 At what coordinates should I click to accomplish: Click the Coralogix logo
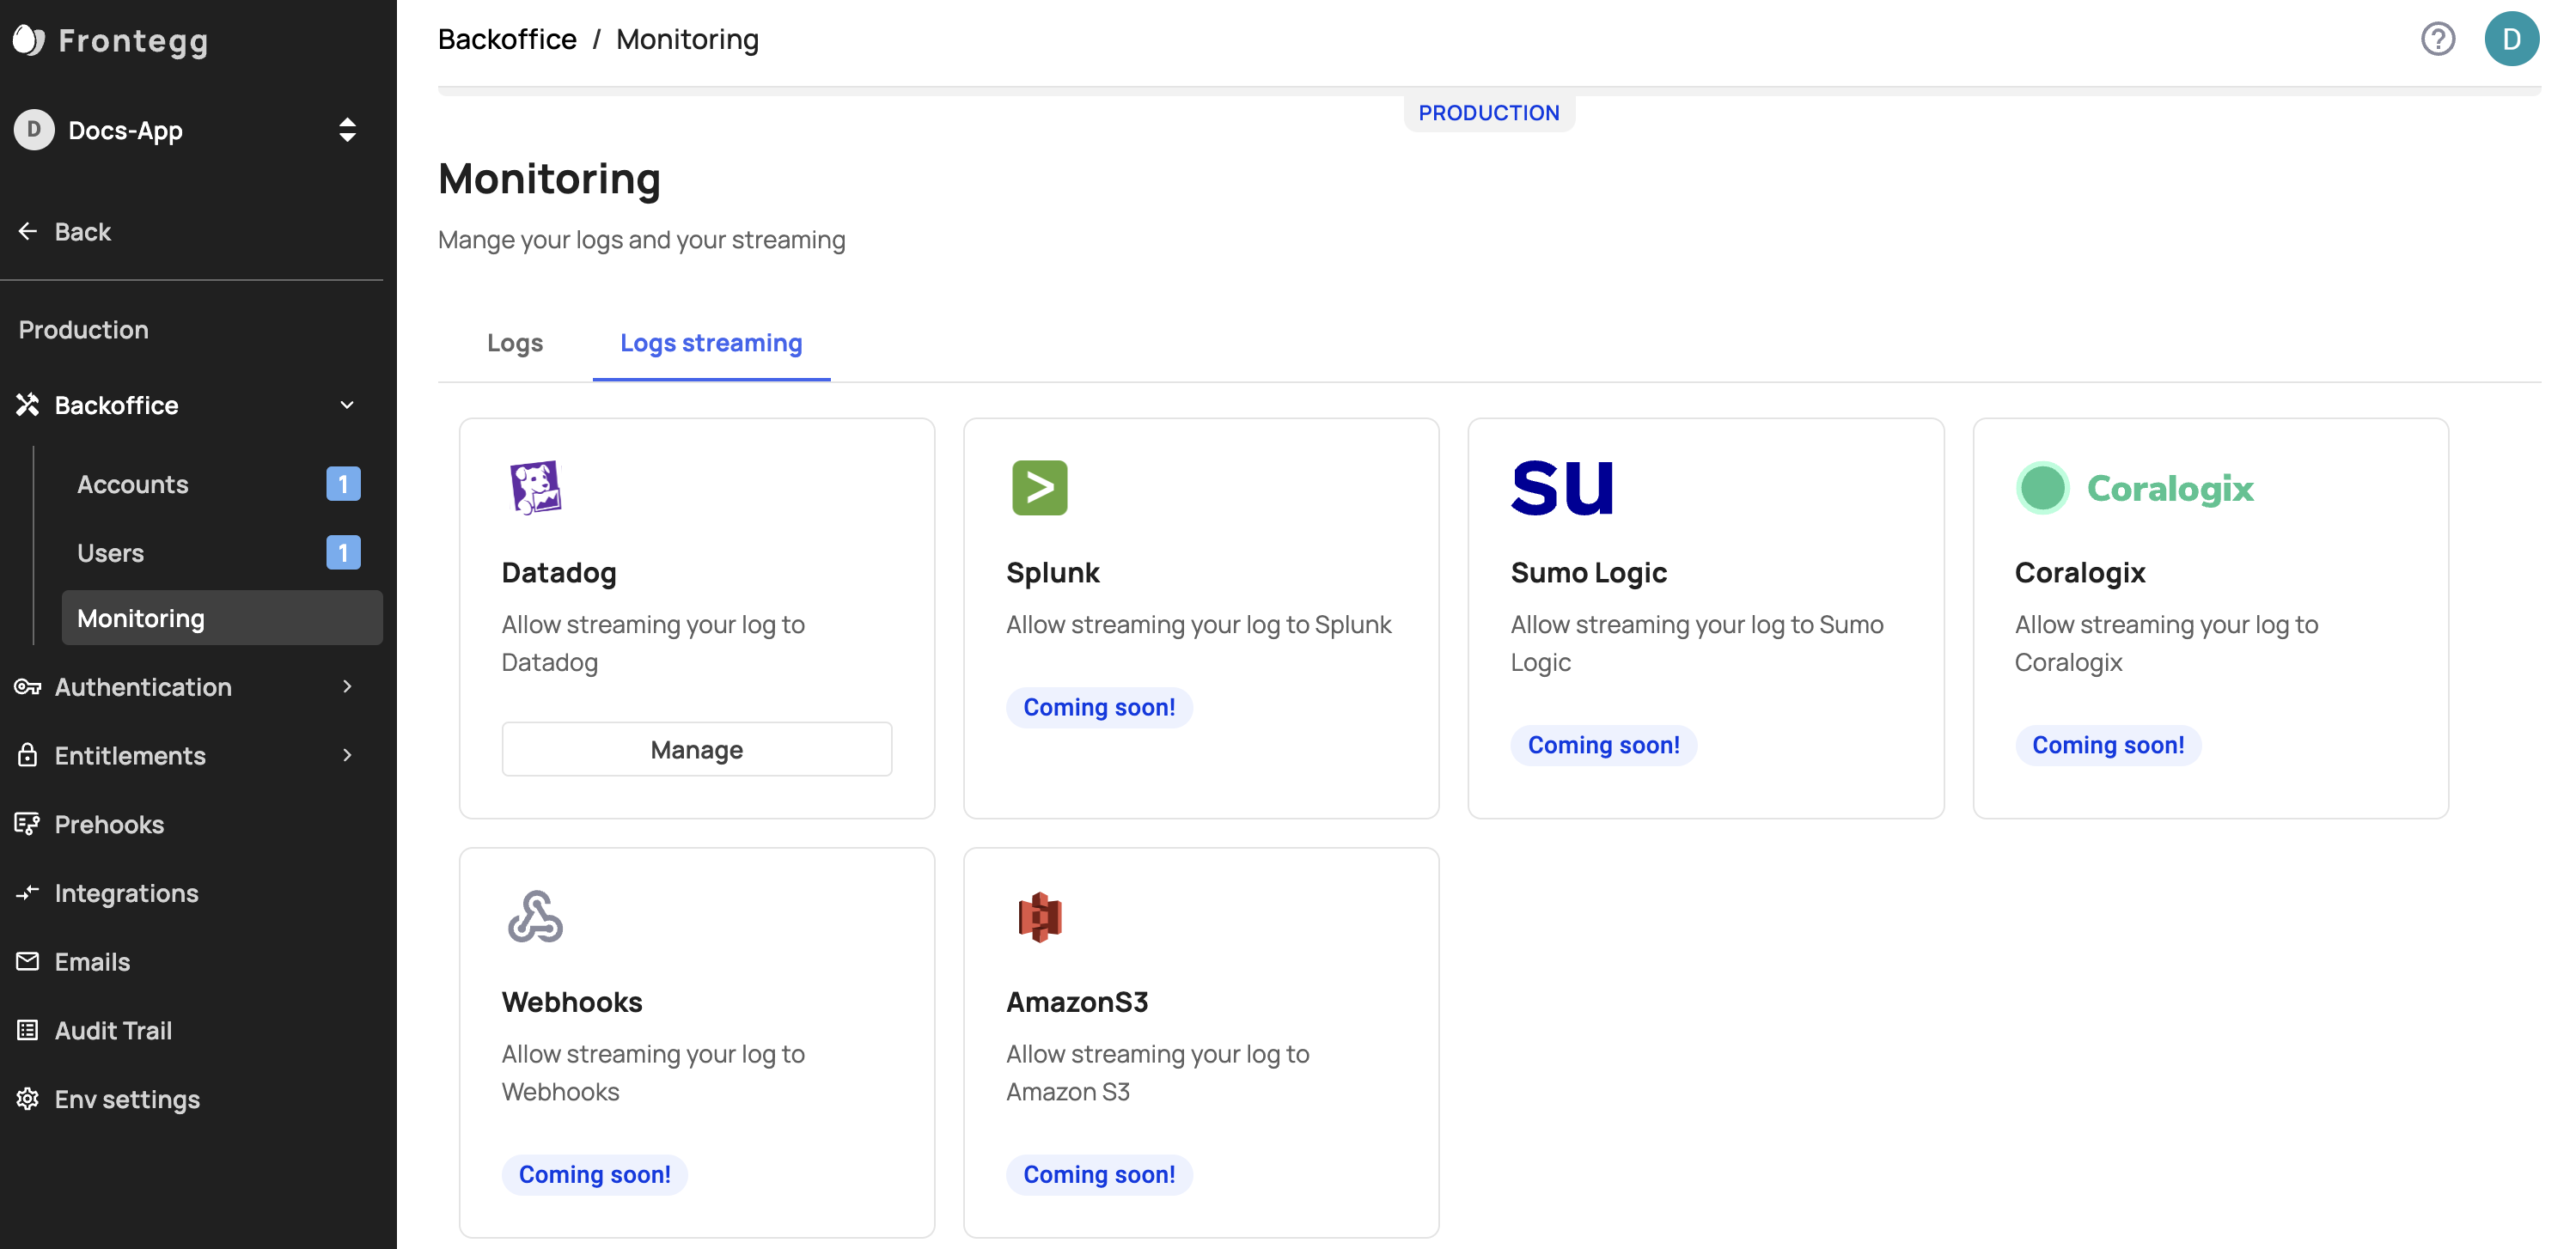point(2134,487)
